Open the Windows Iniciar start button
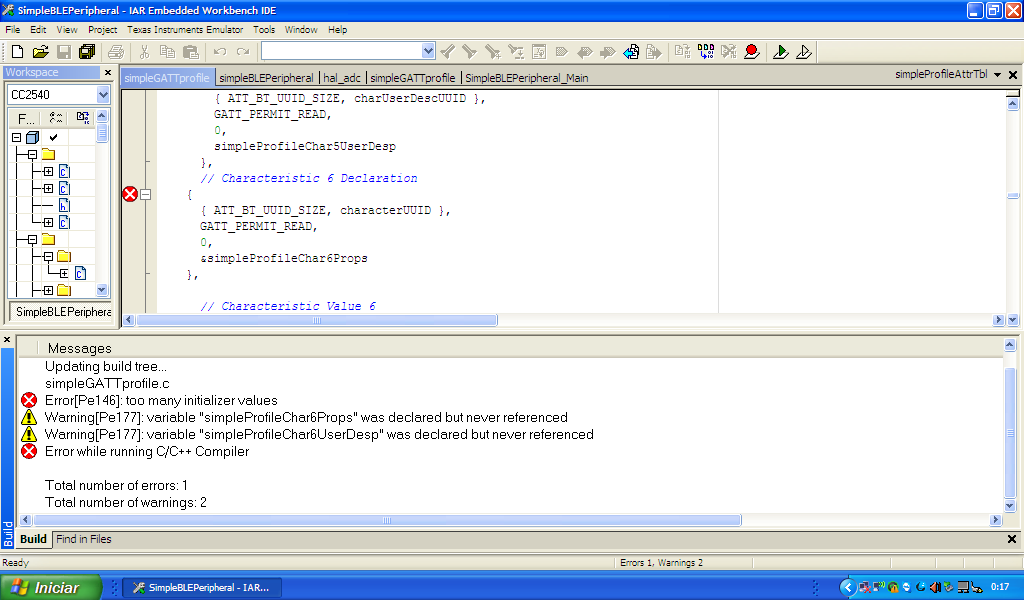The height and width of the screenshot is (600, 1024). click(51, 588)
